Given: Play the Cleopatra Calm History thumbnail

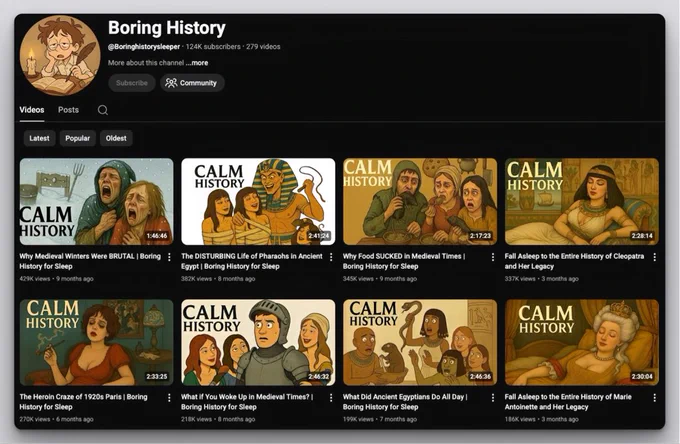Looking at the screenshot, I should (582, 202).
